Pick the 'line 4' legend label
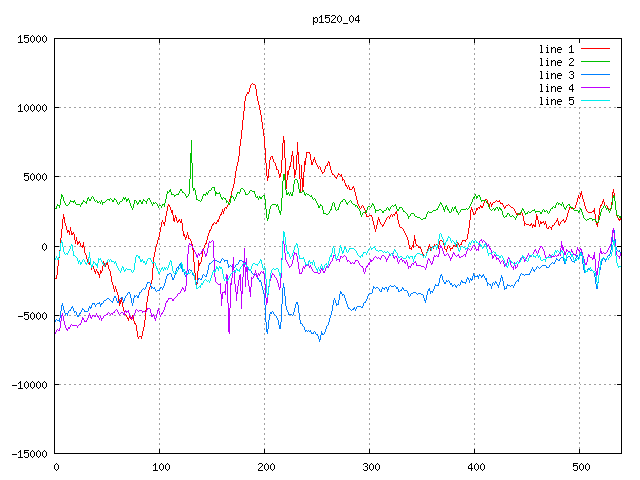This screenshot has height=480, width=640. 557,88
